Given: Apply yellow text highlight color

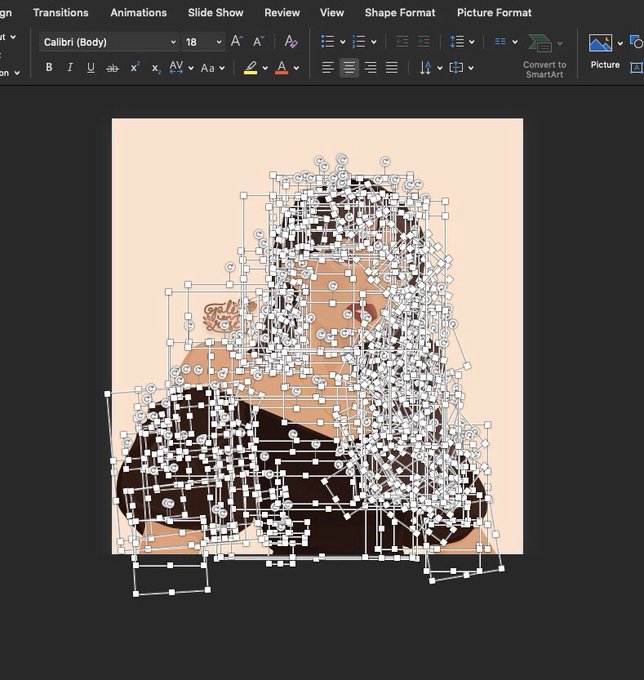Looking at the screenshot, I should click(250, 68).
